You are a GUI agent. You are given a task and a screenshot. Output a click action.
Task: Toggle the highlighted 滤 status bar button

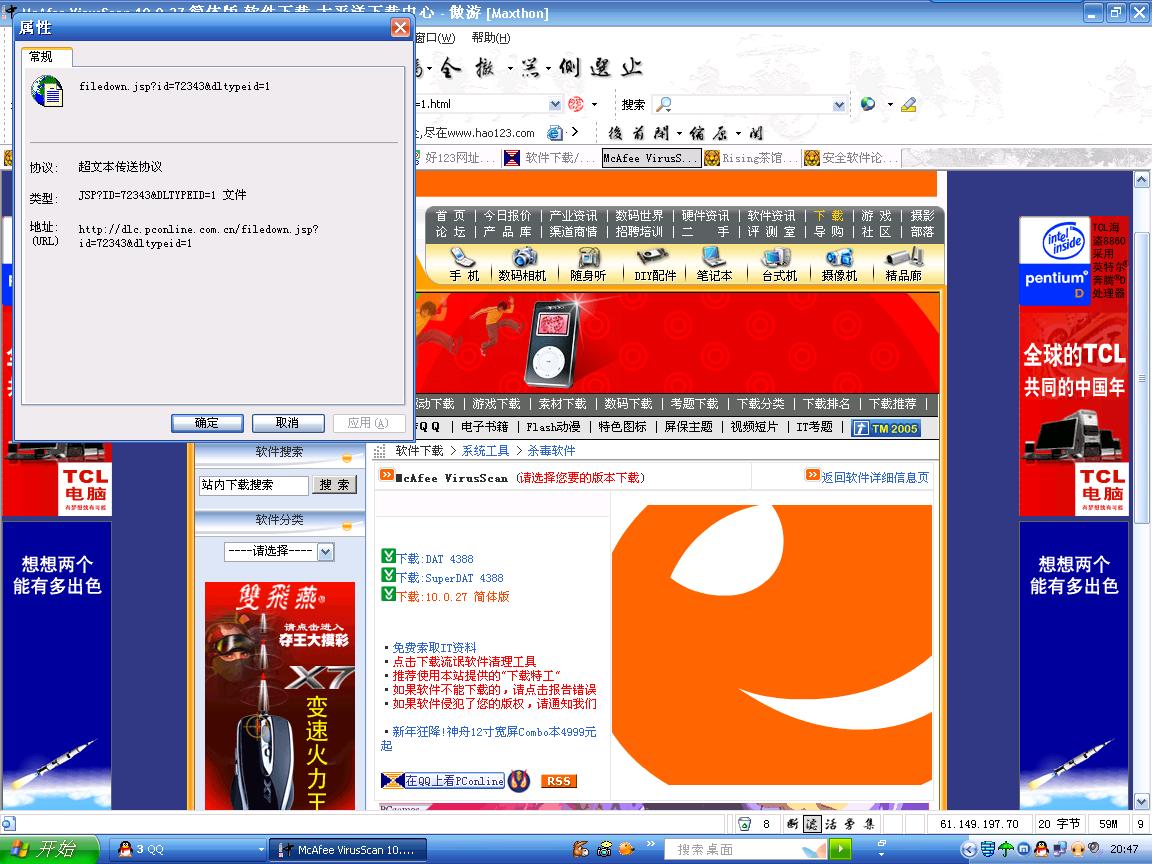coord(812,824)
